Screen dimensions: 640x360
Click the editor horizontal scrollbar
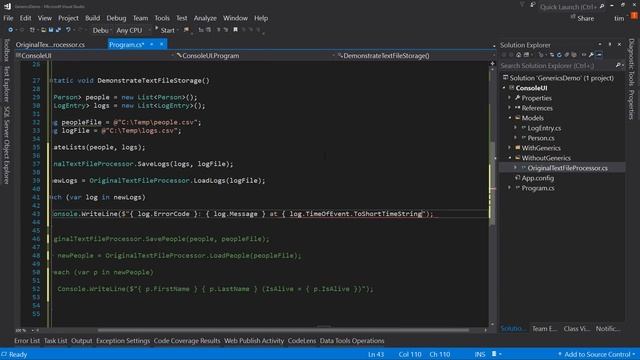[x=283, y=330]
